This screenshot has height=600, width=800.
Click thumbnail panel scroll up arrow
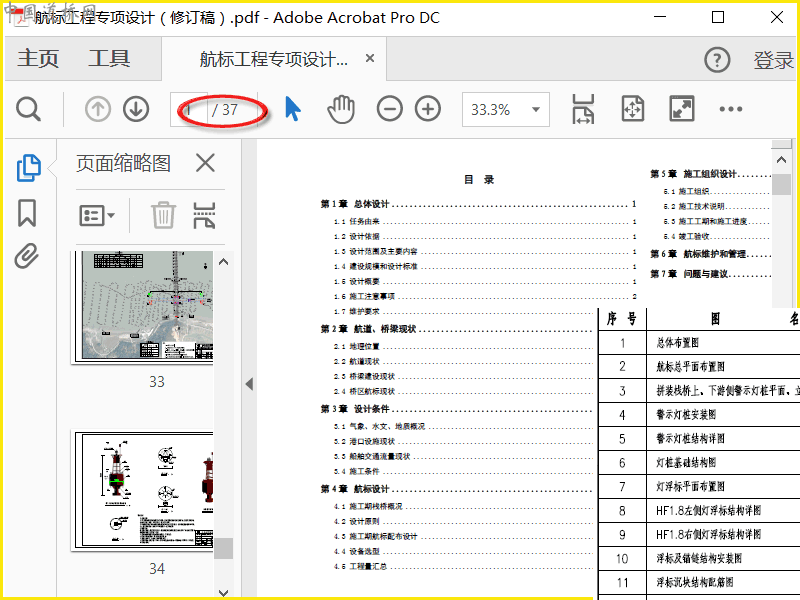(223, 262)
